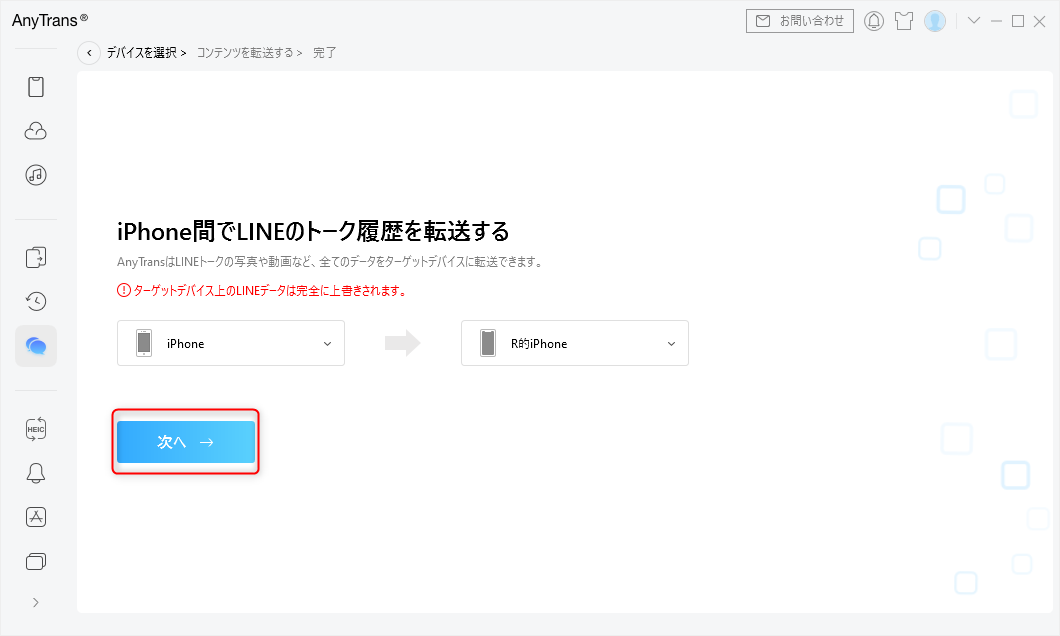Click the お問い合わせ contact button
The image size is (1060, 636).
click(x=800, y=21)
